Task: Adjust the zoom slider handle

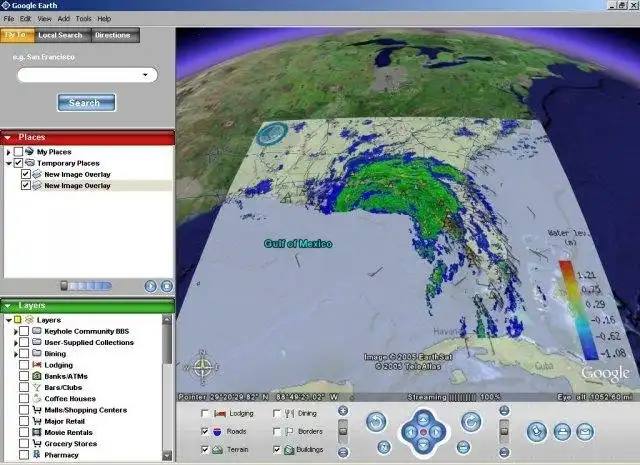Action: coord(343,431)
